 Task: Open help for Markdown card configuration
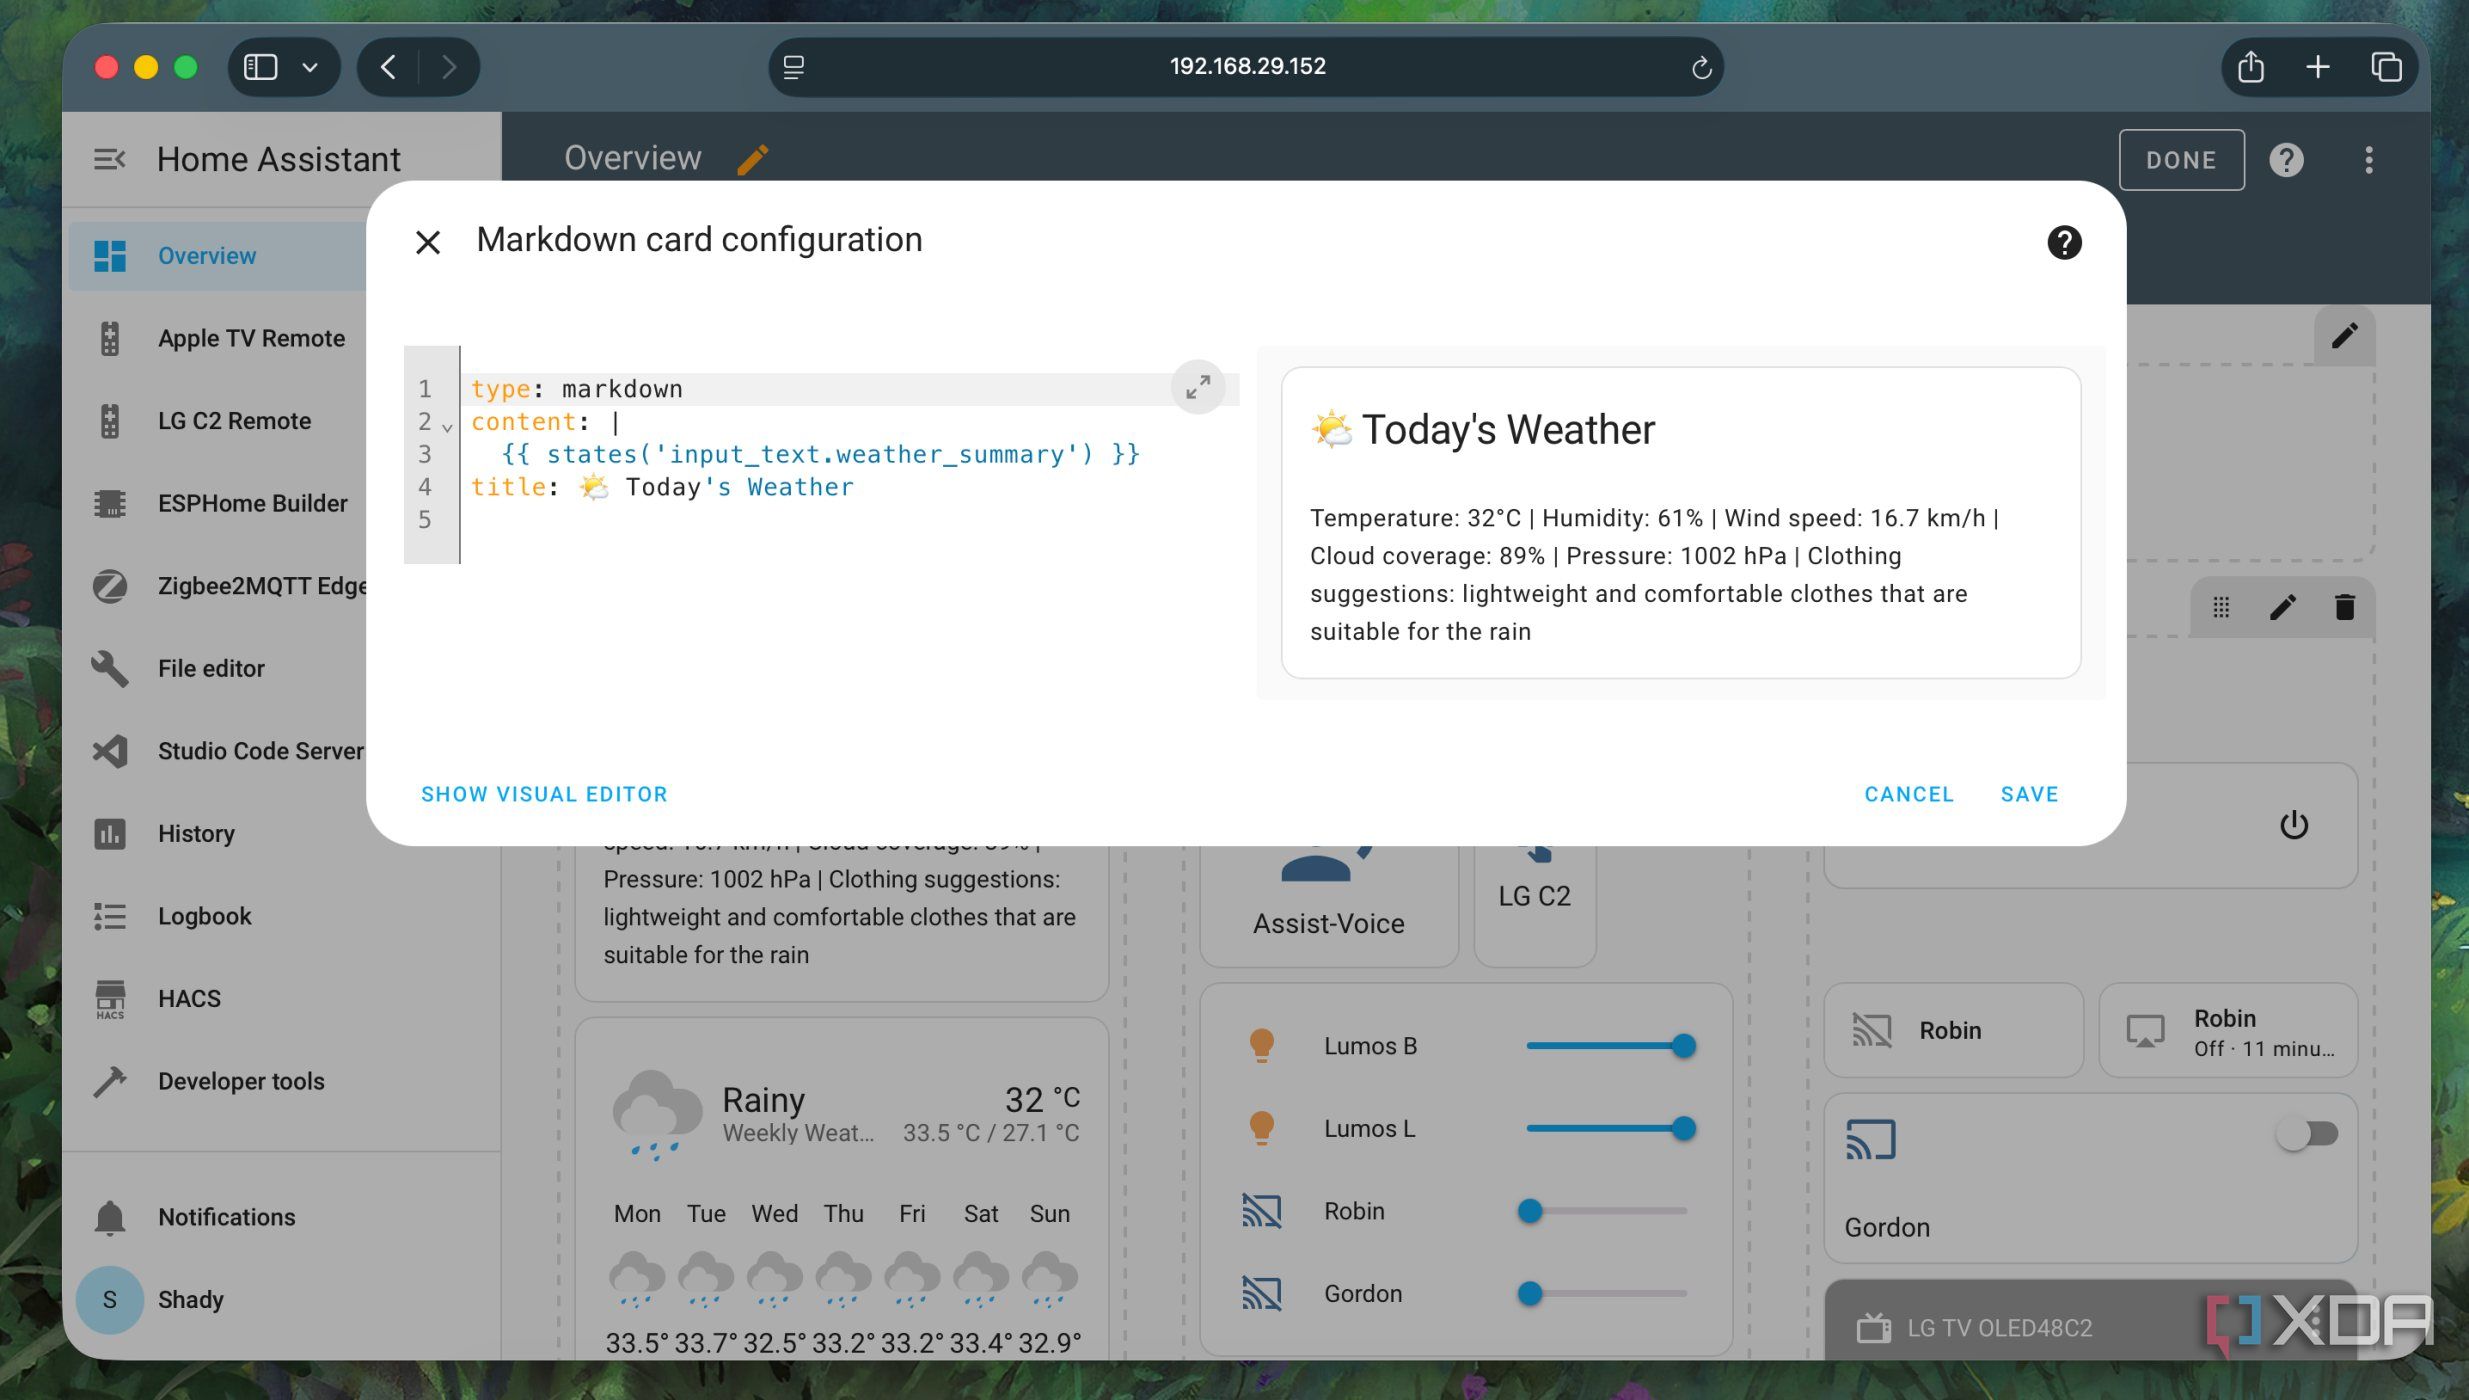pos(2064,242)
